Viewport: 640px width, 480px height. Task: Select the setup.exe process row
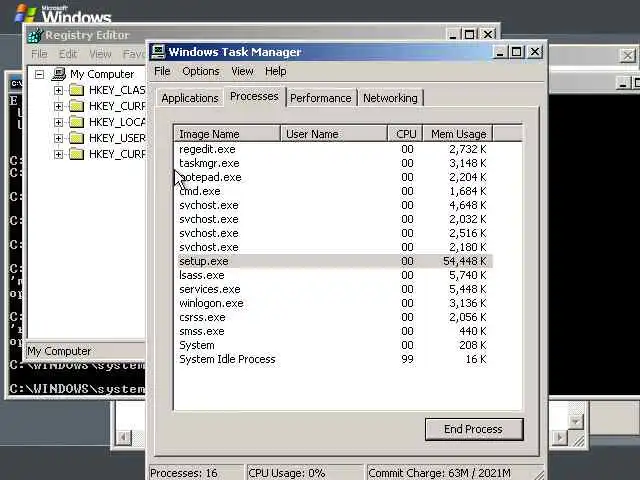333,261
